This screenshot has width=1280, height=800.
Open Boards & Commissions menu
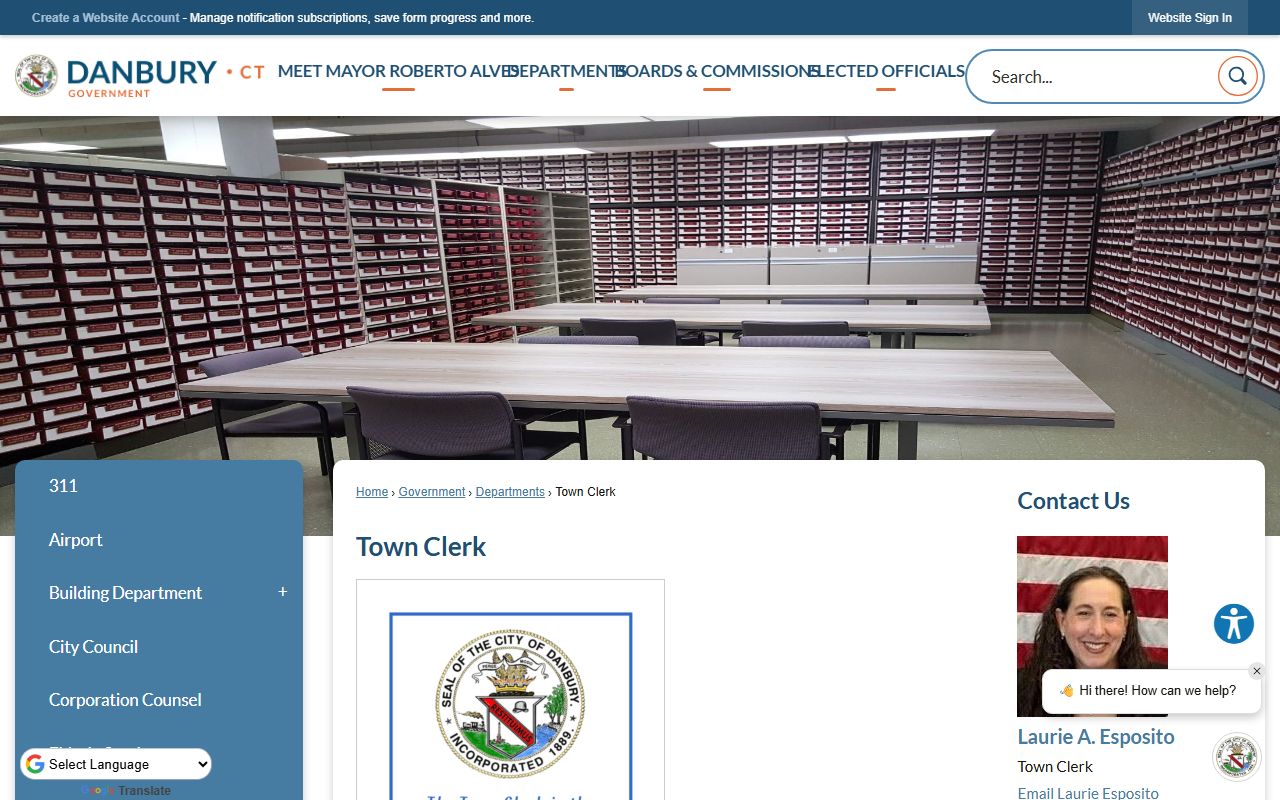(717, 71)
